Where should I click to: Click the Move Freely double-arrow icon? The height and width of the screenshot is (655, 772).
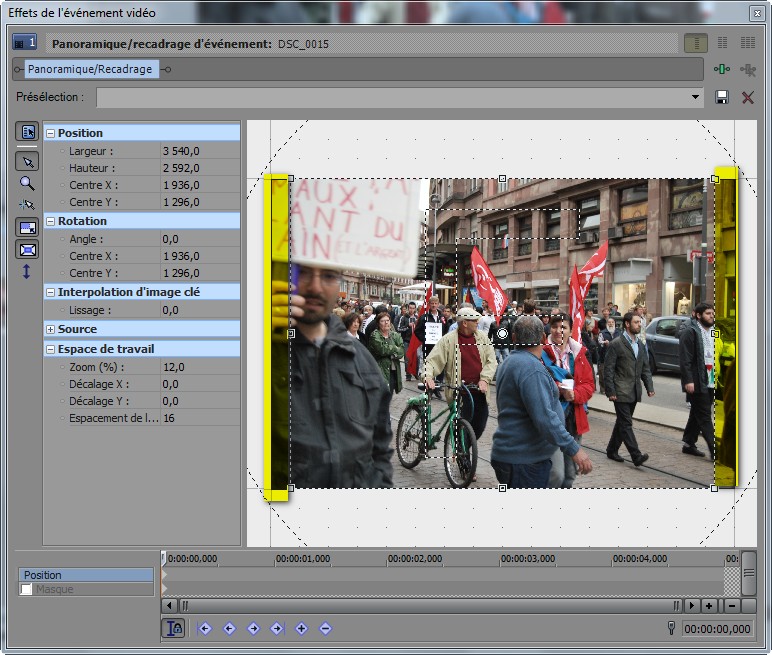pos(27,271)
